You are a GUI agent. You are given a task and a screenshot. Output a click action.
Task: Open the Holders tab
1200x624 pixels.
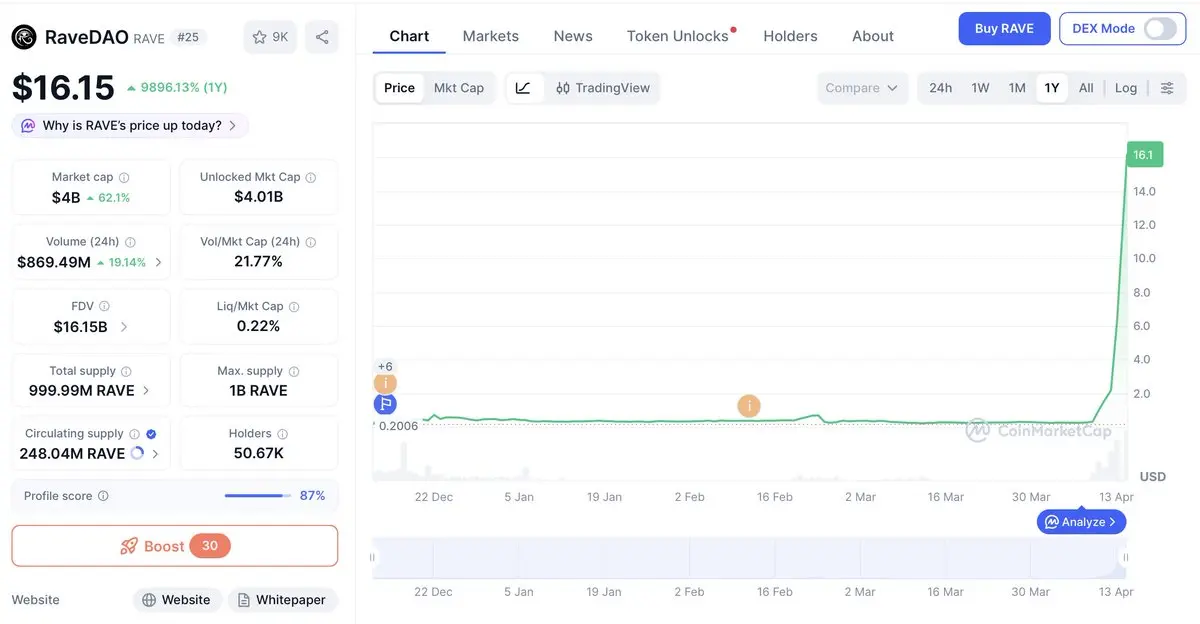point(790,36)
